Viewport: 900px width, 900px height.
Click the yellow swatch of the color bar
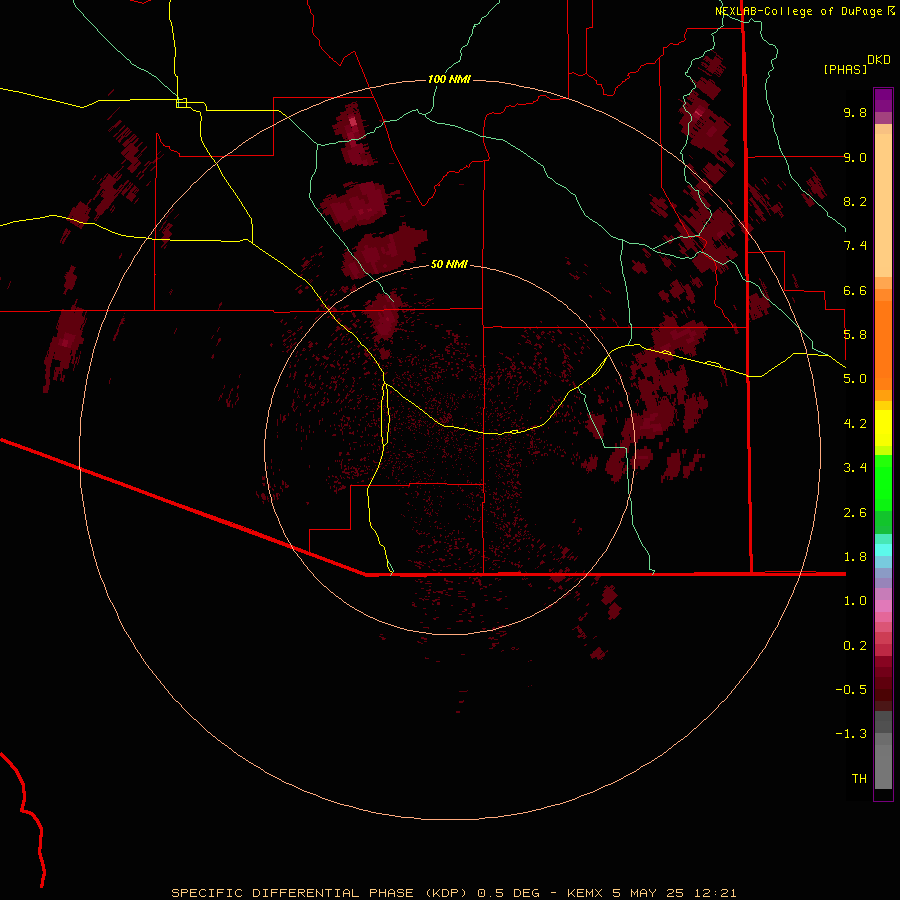[x=883, y=428]
